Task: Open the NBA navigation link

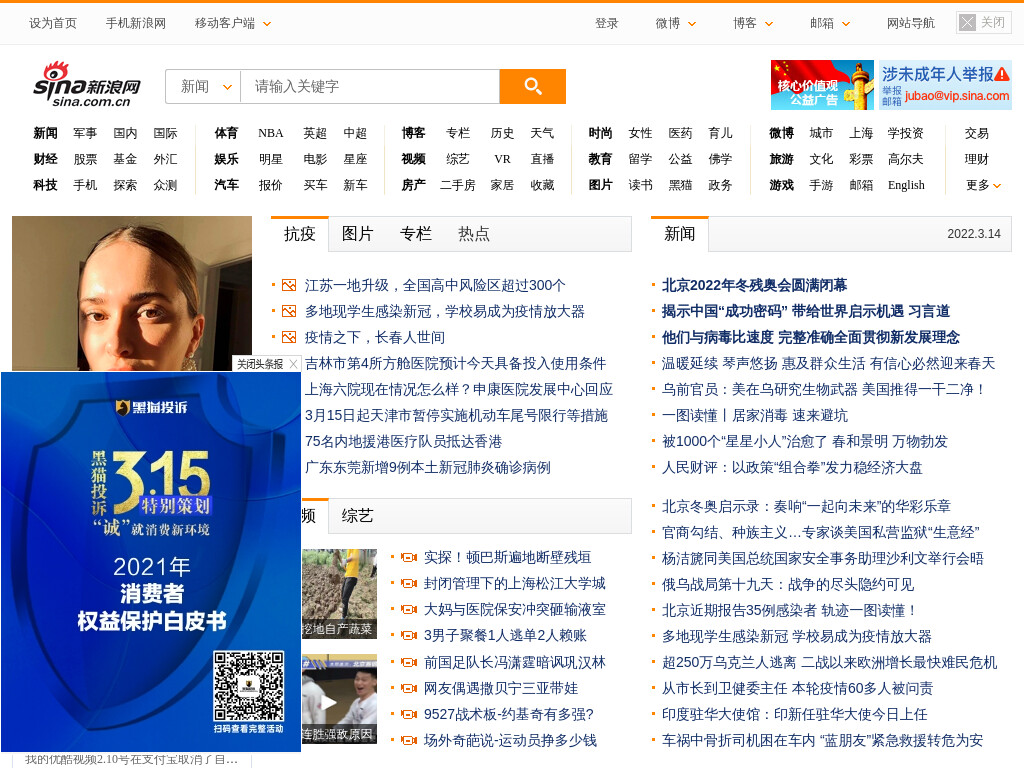Action: pos(270,133)
